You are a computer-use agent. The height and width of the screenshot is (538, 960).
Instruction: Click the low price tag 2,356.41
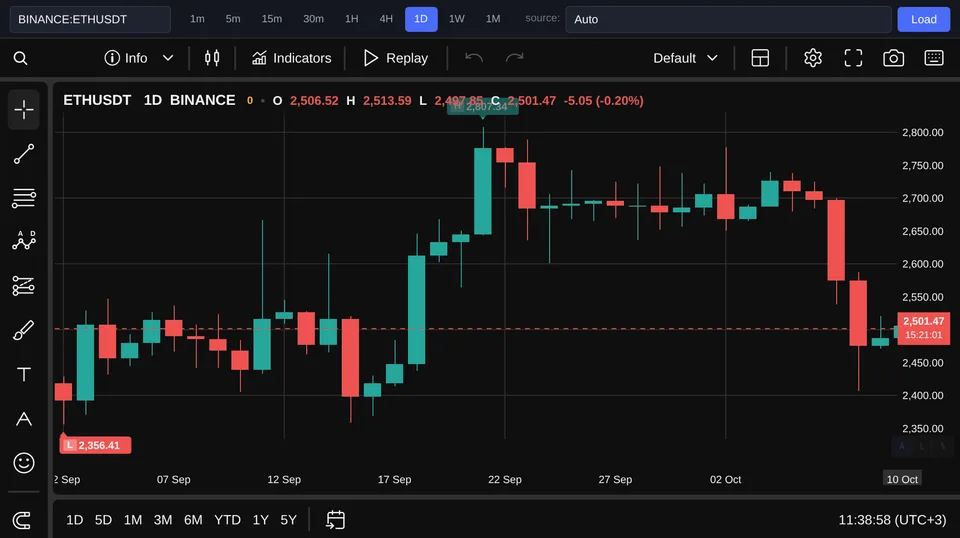95,445
